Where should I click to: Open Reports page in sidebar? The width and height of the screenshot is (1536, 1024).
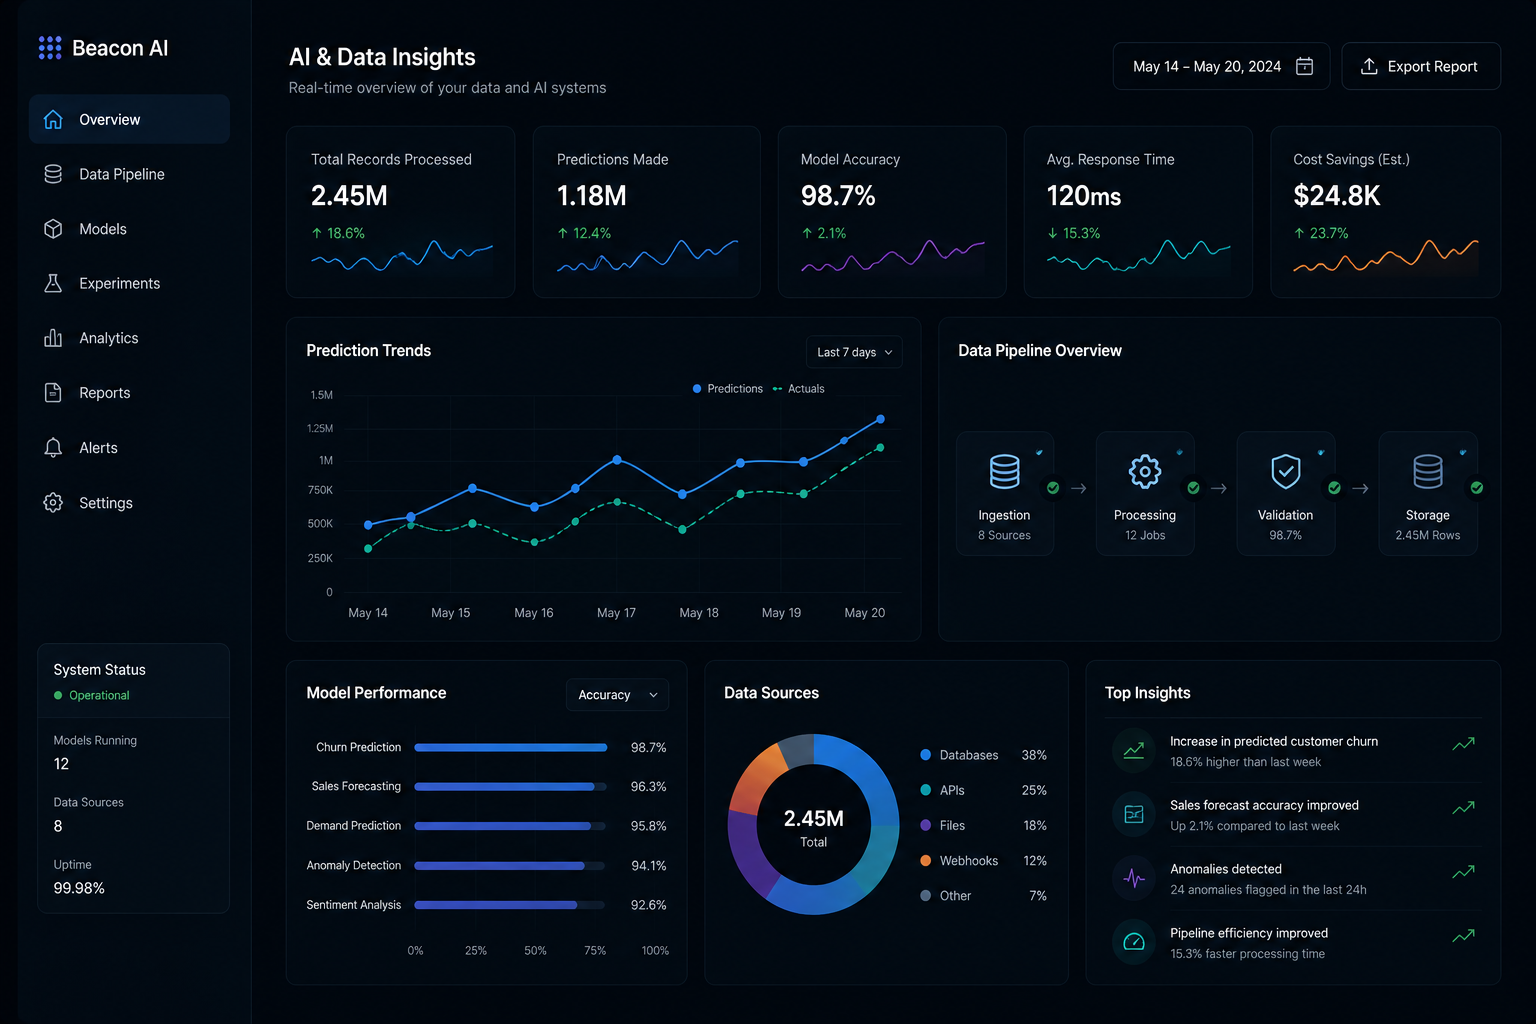pyautogui.click(x=129, y=393)
